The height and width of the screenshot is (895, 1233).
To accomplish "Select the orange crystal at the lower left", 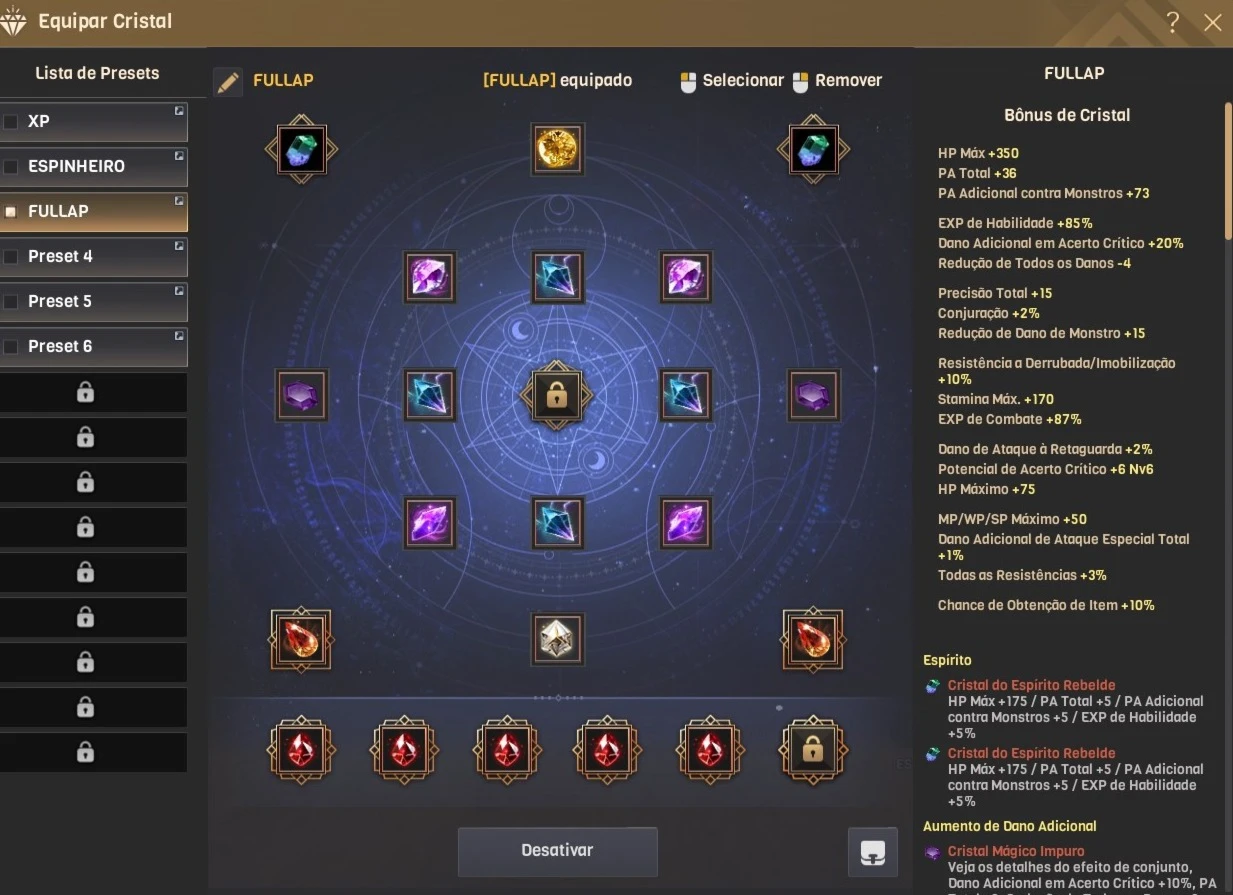I will tap(301, 639).
